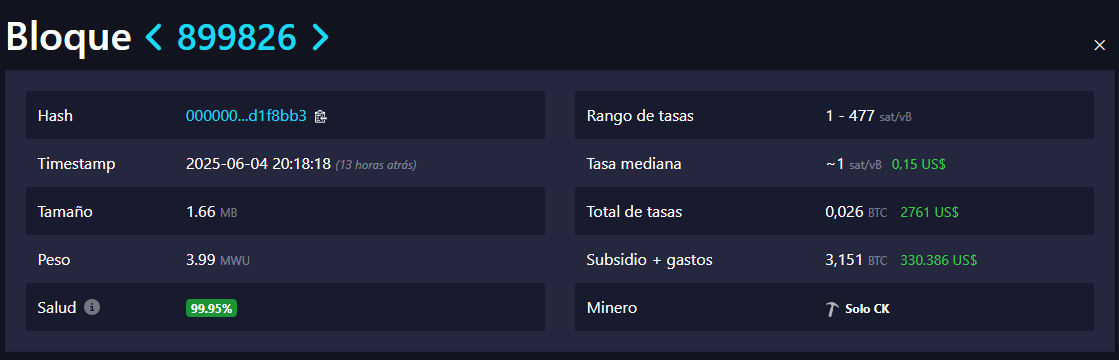Click the 0,026 BTC total fees amount
The height and width of the screenshot is (360, 1119).
click(x=856, y=212)
